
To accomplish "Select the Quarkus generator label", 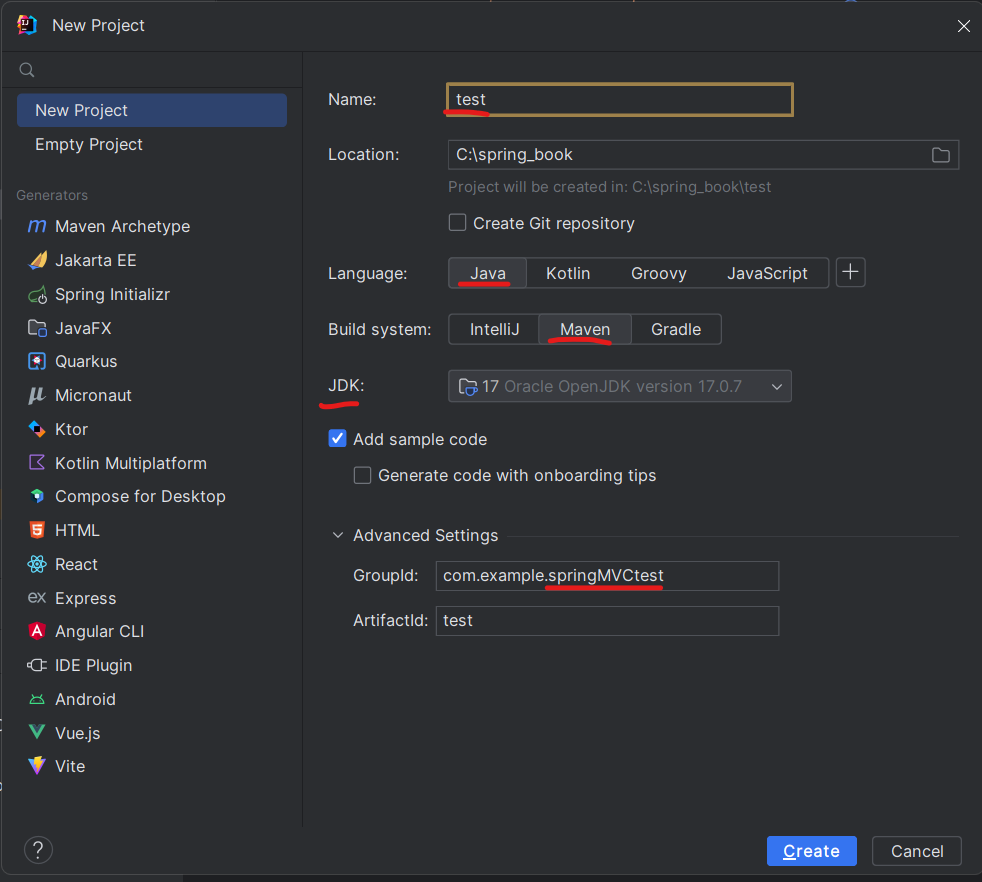I will 86,361.
